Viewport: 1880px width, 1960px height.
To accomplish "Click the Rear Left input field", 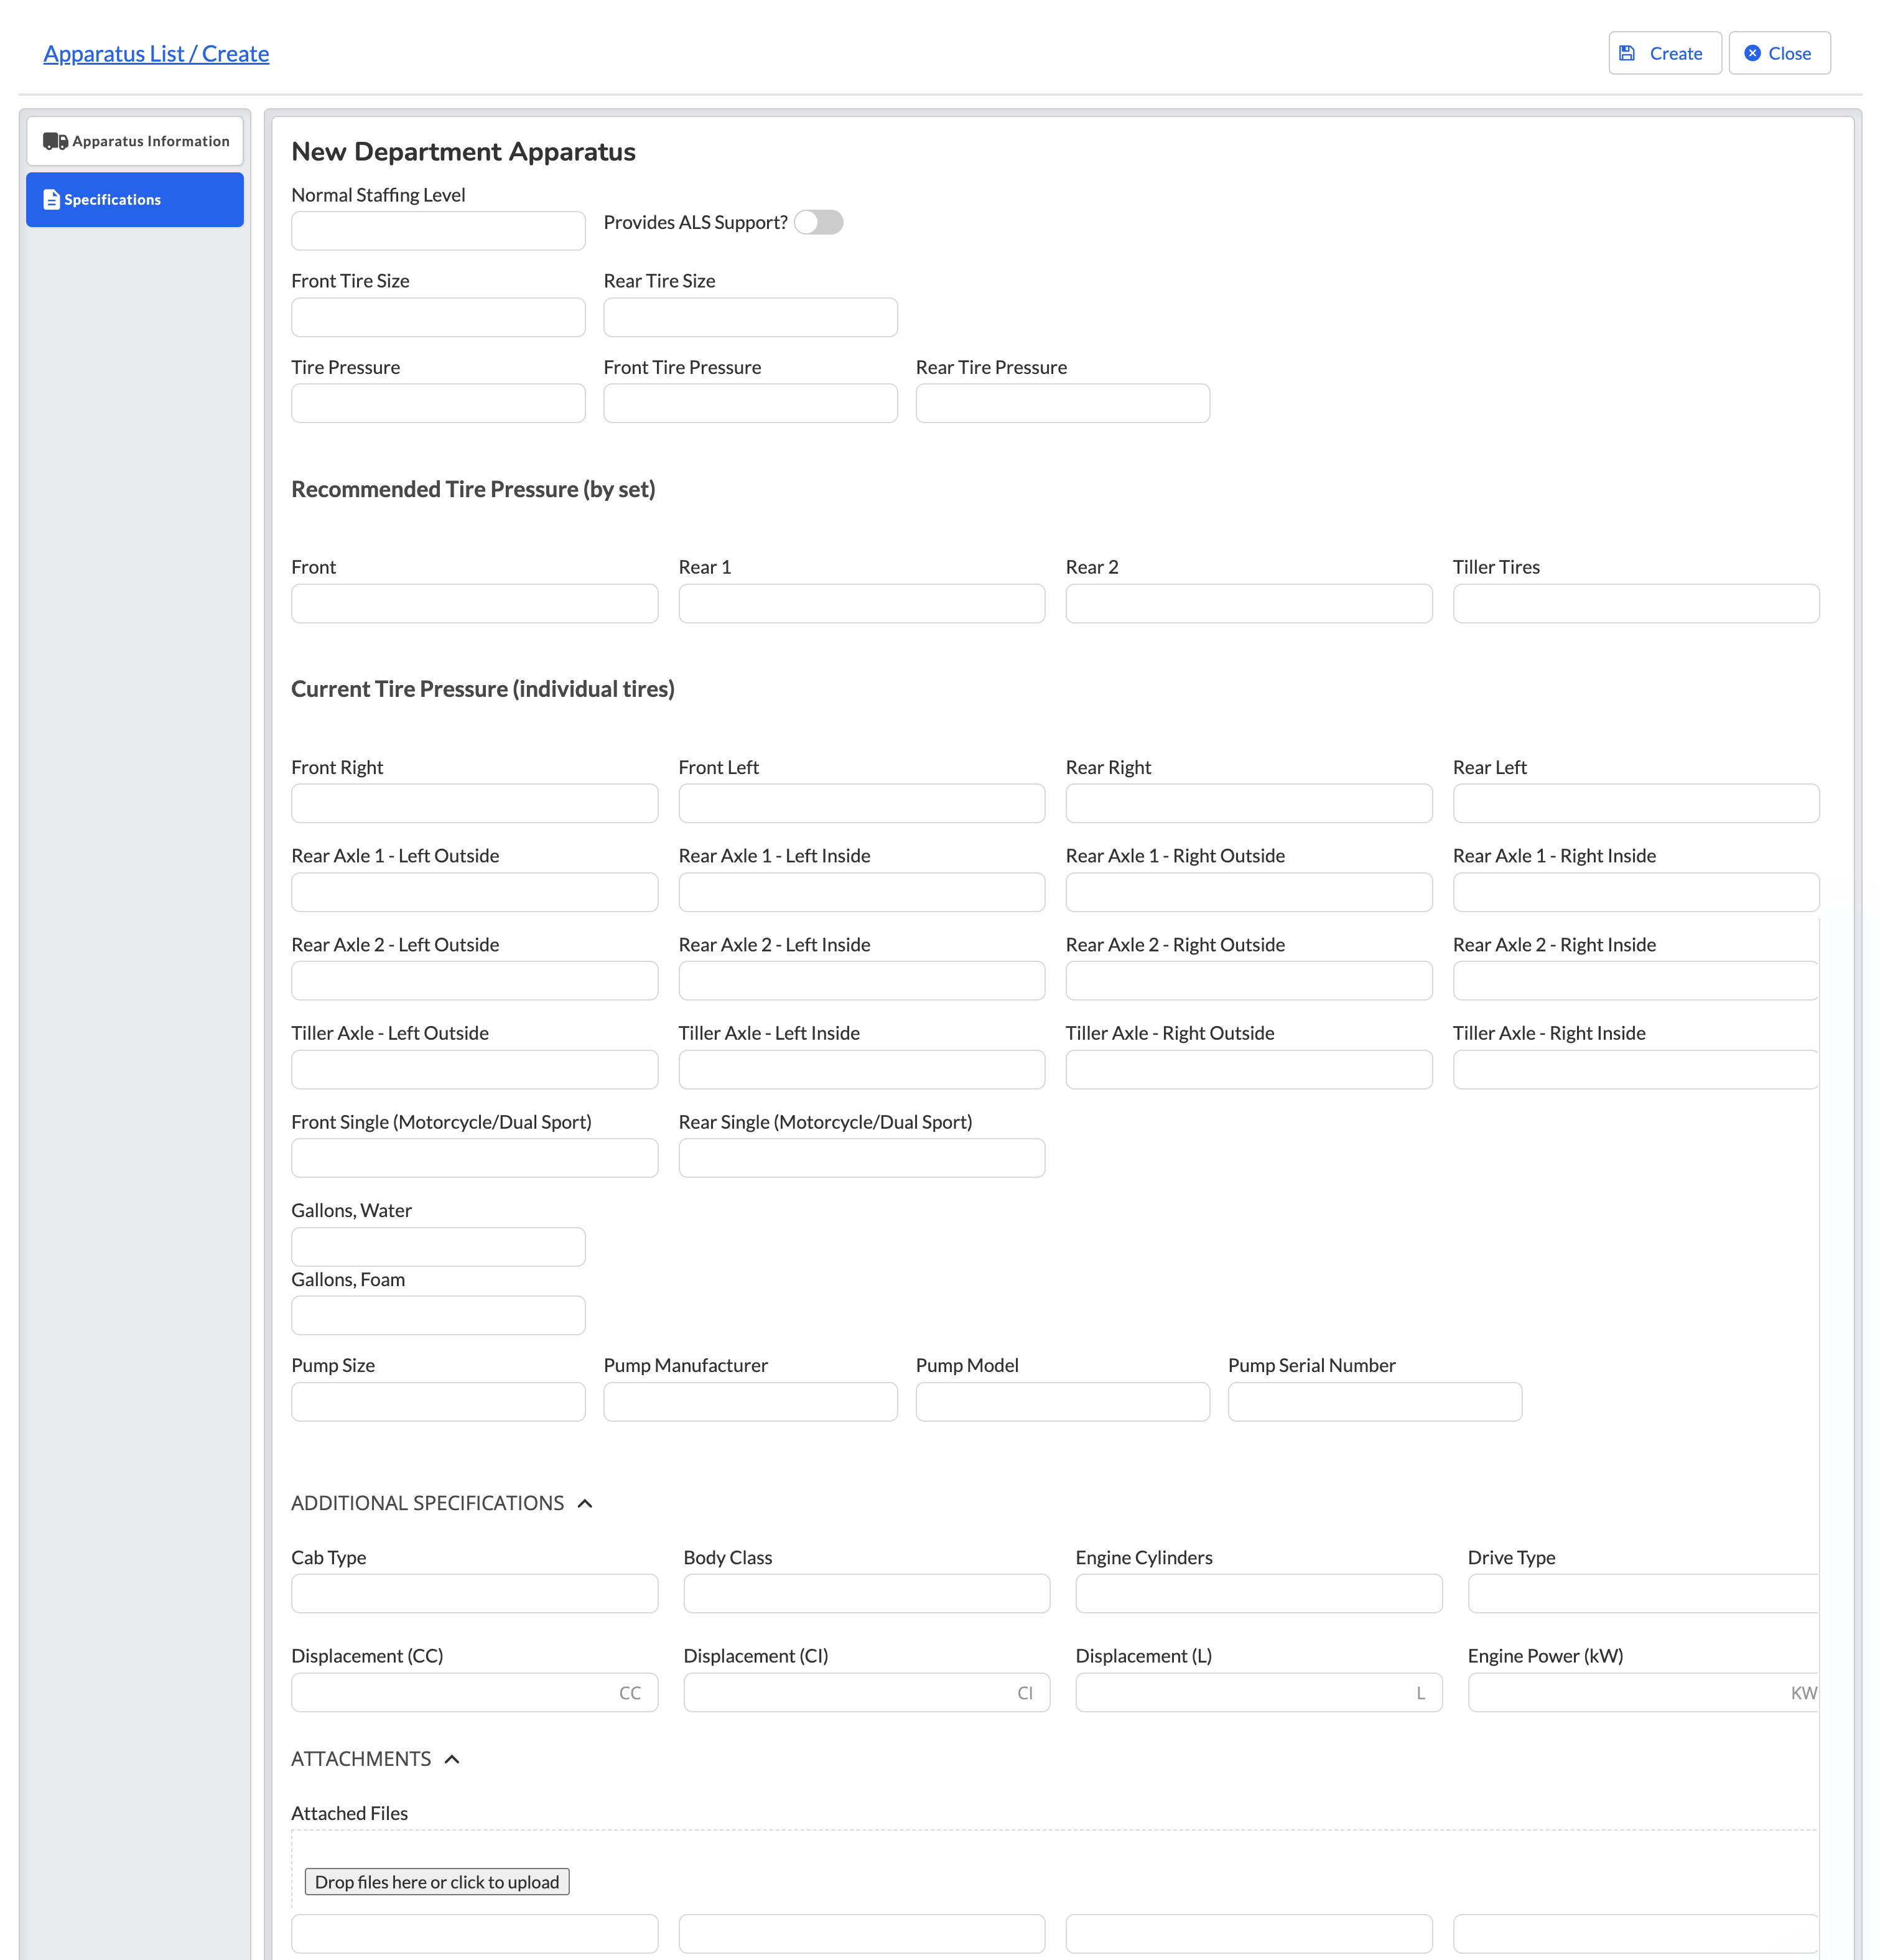I will [x=1635, y=803].
